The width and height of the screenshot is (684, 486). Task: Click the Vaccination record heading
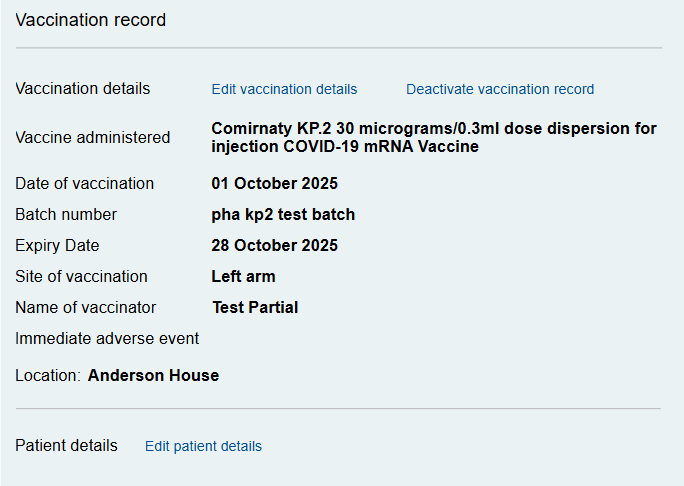point(91,20)
